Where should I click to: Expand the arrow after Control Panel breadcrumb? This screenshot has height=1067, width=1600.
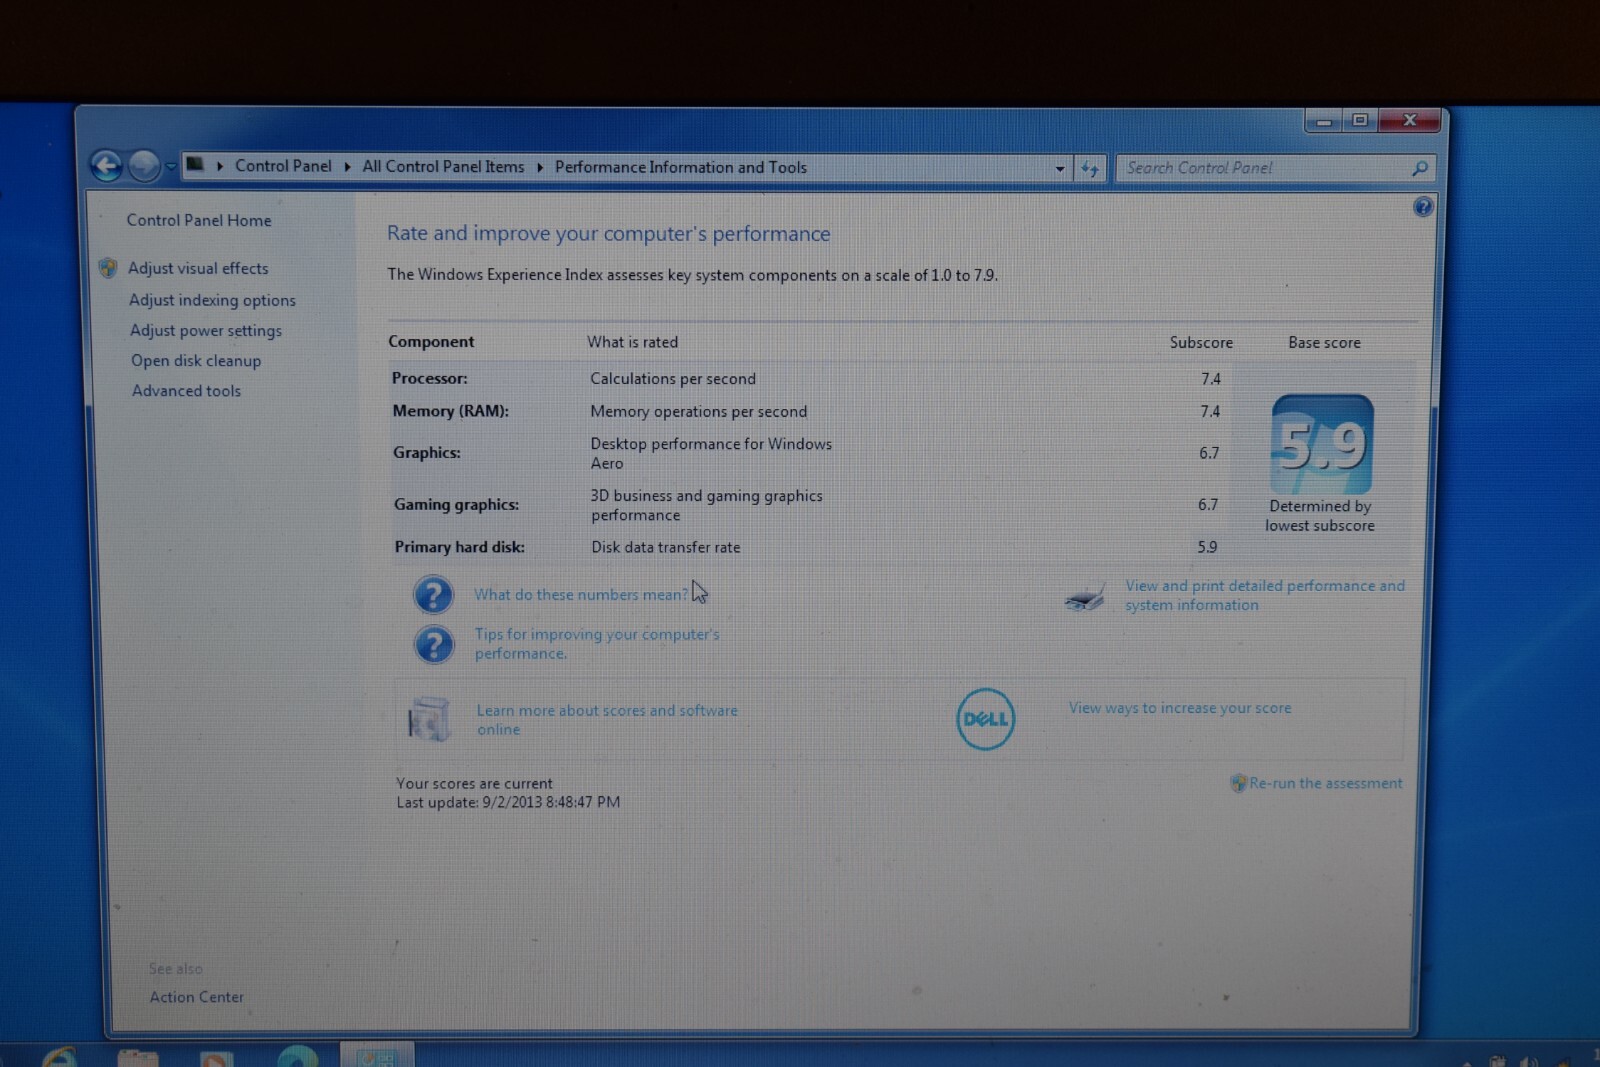coord(347,167)
